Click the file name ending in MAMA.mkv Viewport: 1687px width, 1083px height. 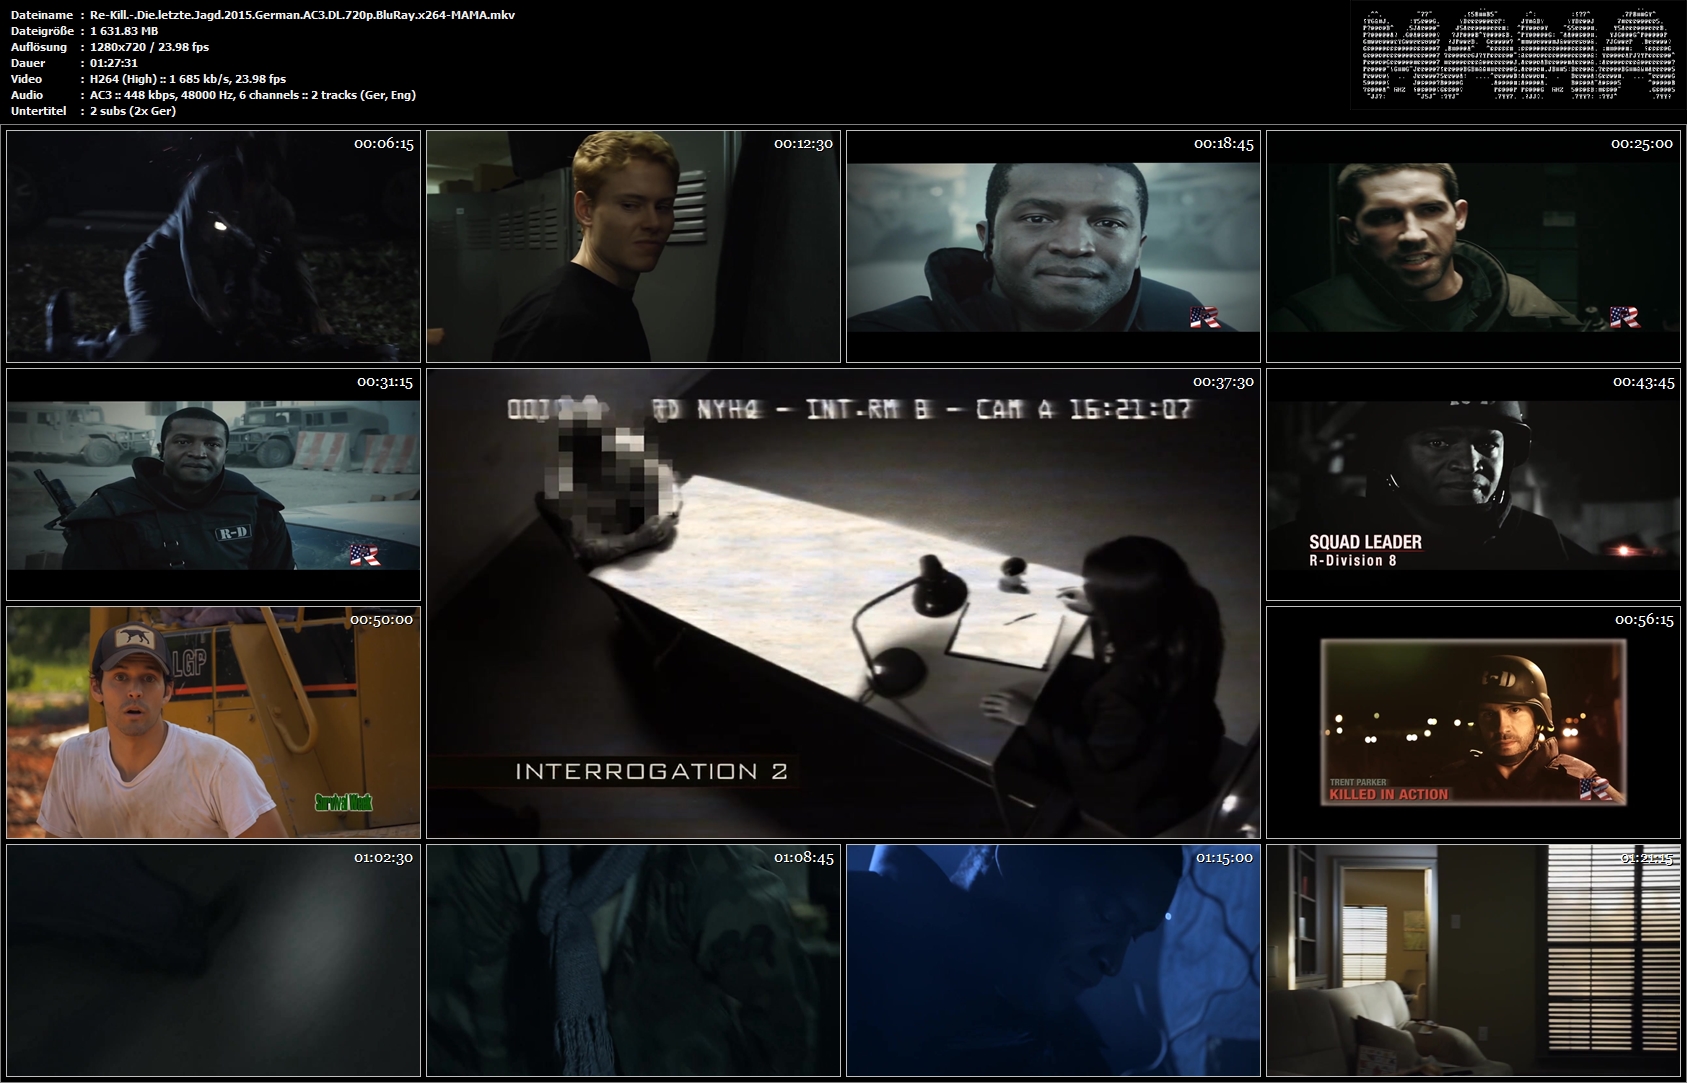click(302, 15)
